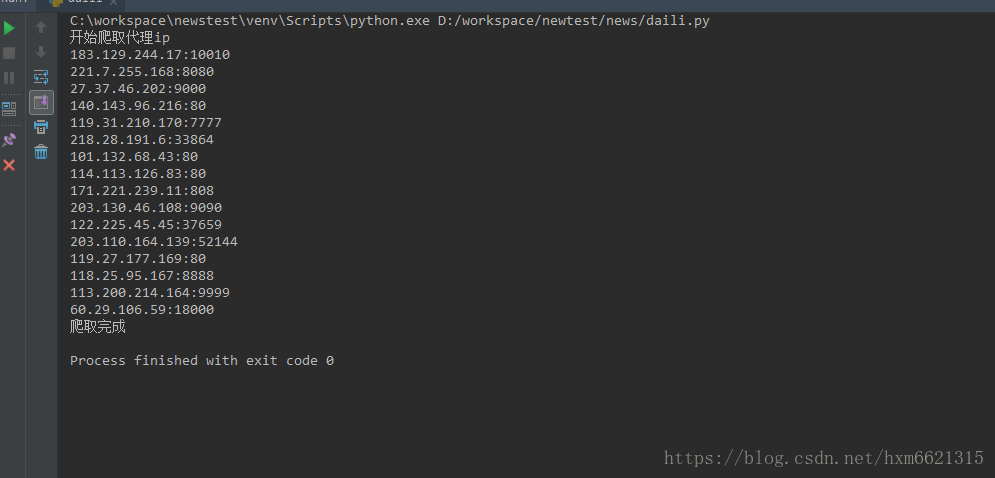Viewport: 995px width, 478px height.
Task: Click the Up stack trace arrow
Action: click(x=41, y=28)
